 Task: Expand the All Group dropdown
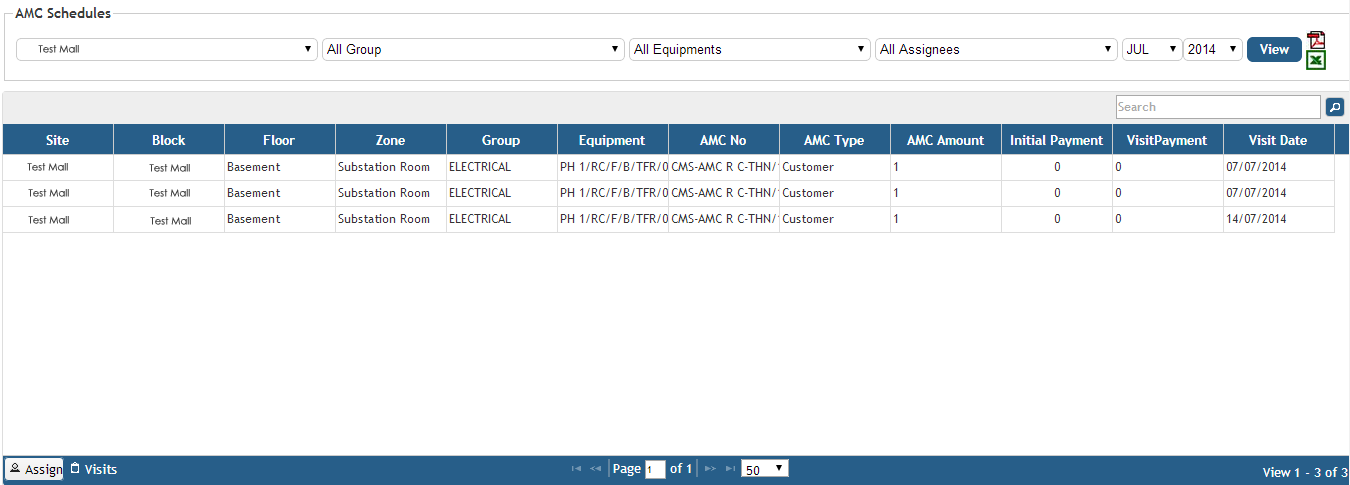[473, 49]
